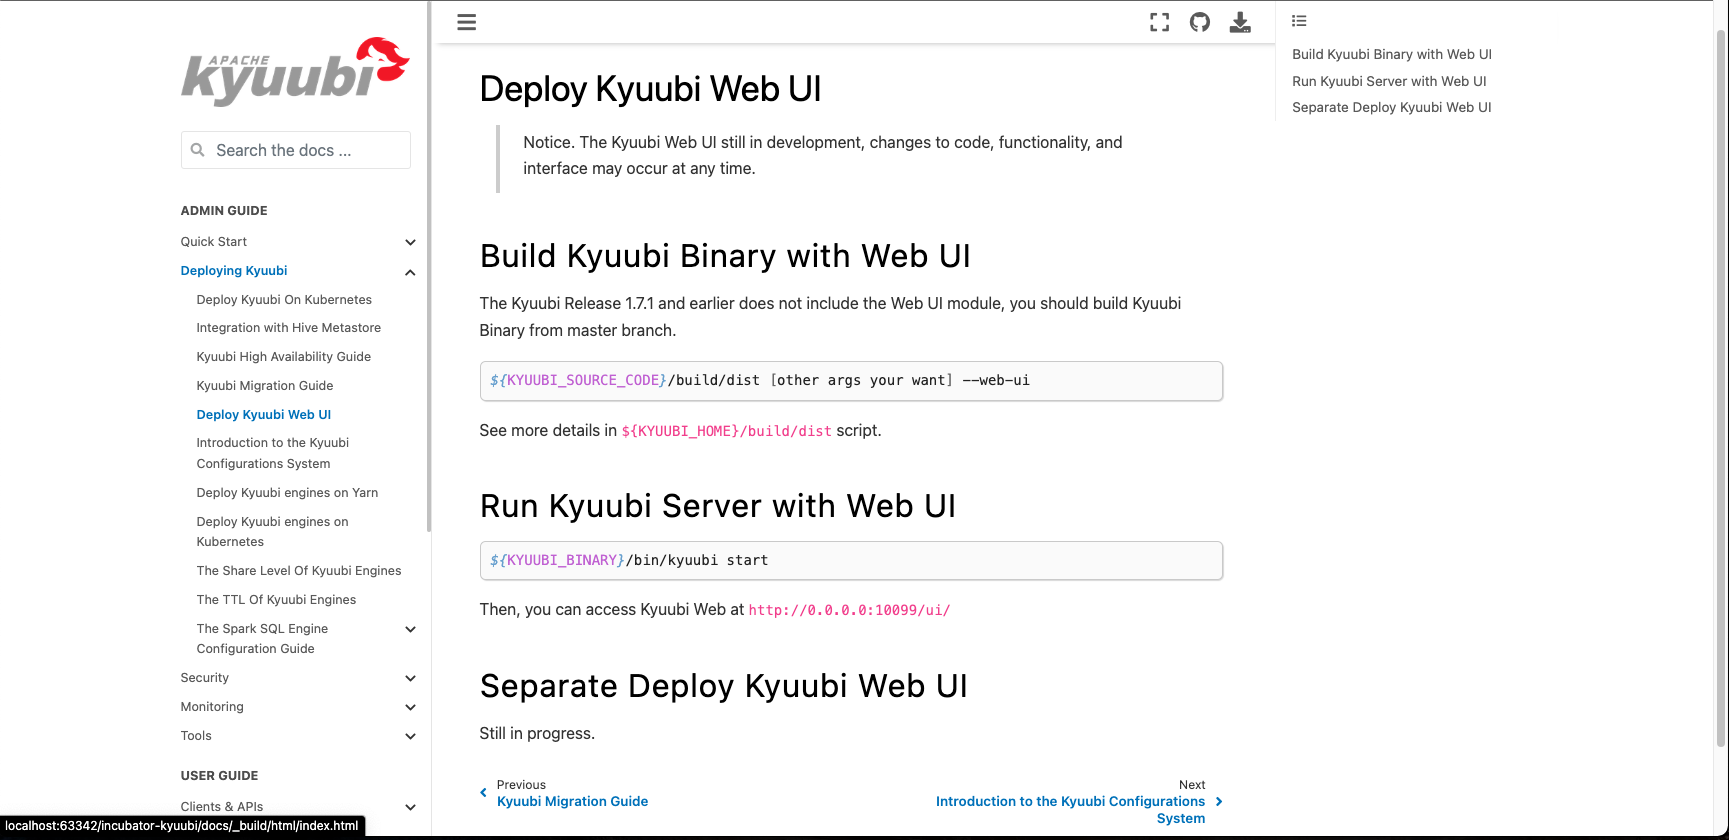
Task: Focus the Search the docs field
Action: [x=296, y=150]
